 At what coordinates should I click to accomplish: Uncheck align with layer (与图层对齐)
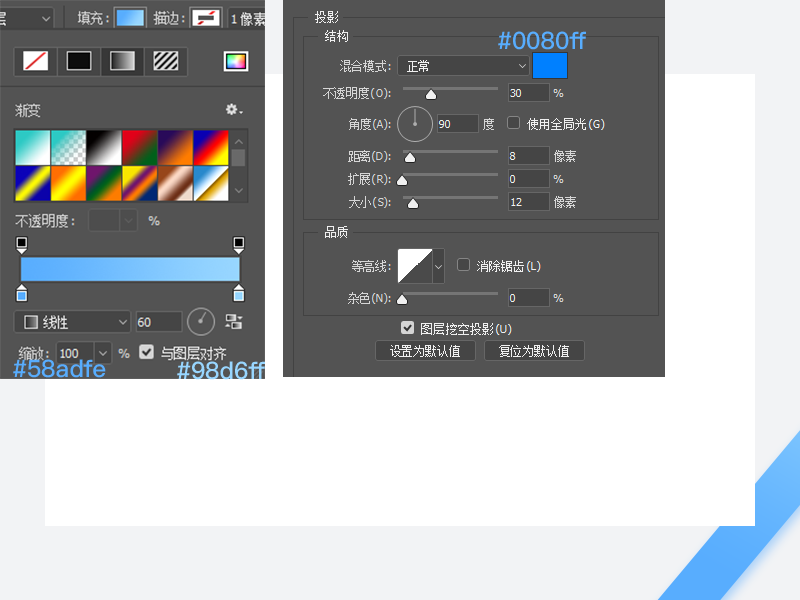(146, 352)
